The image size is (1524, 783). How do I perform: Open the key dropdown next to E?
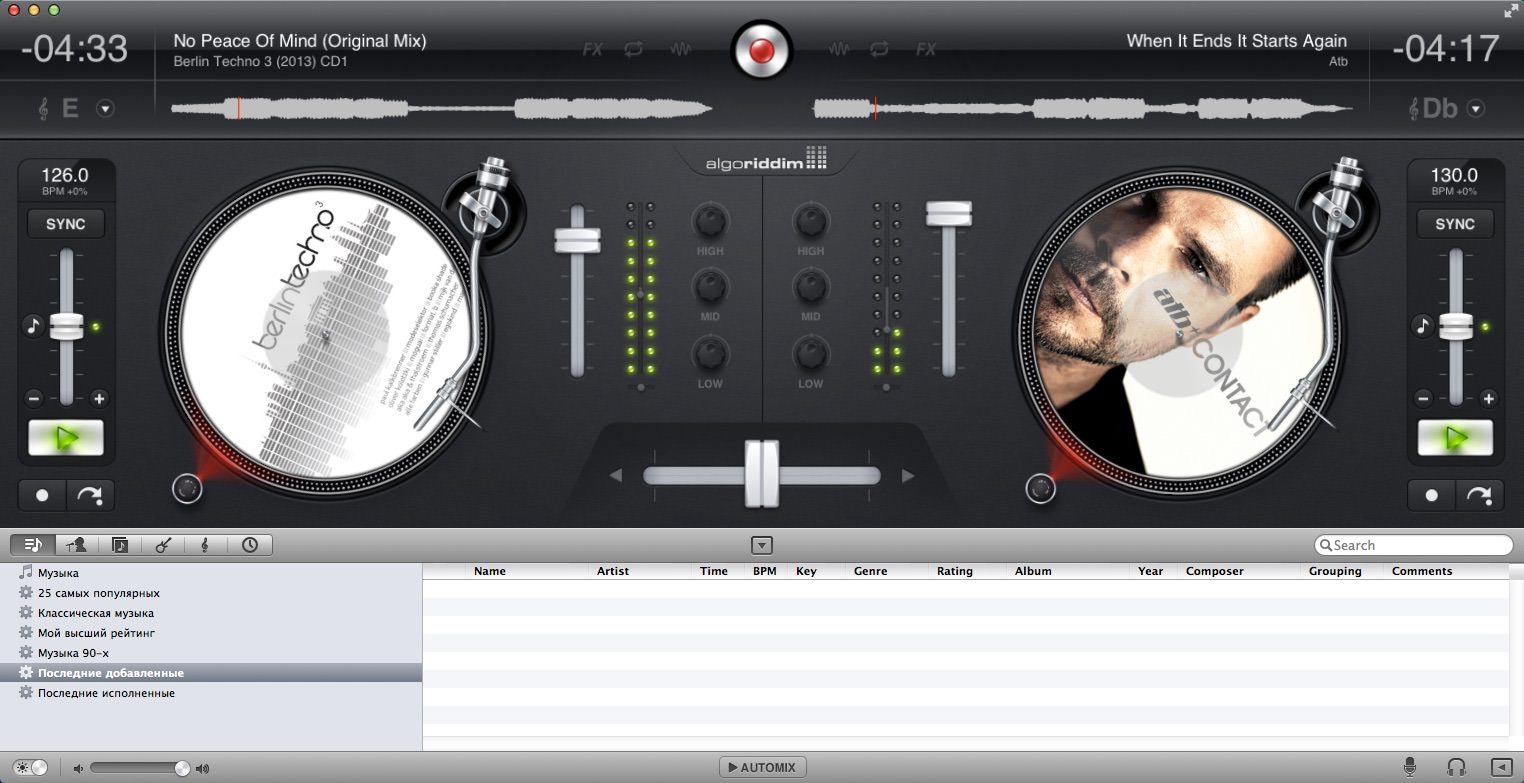pyautogui.click(x=105, y=109)
